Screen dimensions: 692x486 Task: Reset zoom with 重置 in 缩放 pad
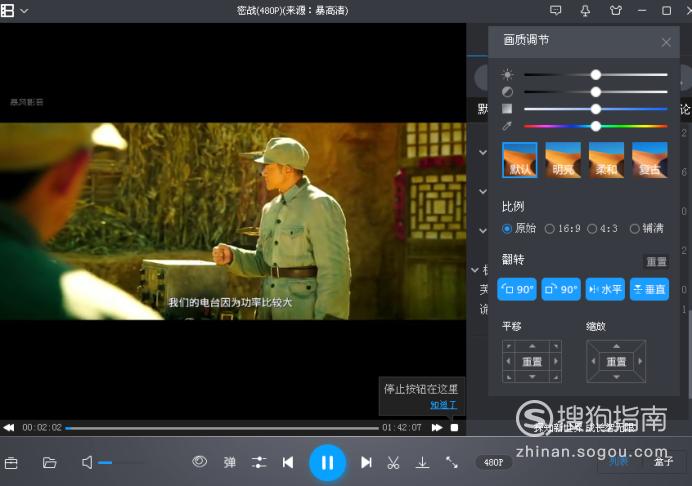point(616,362)
